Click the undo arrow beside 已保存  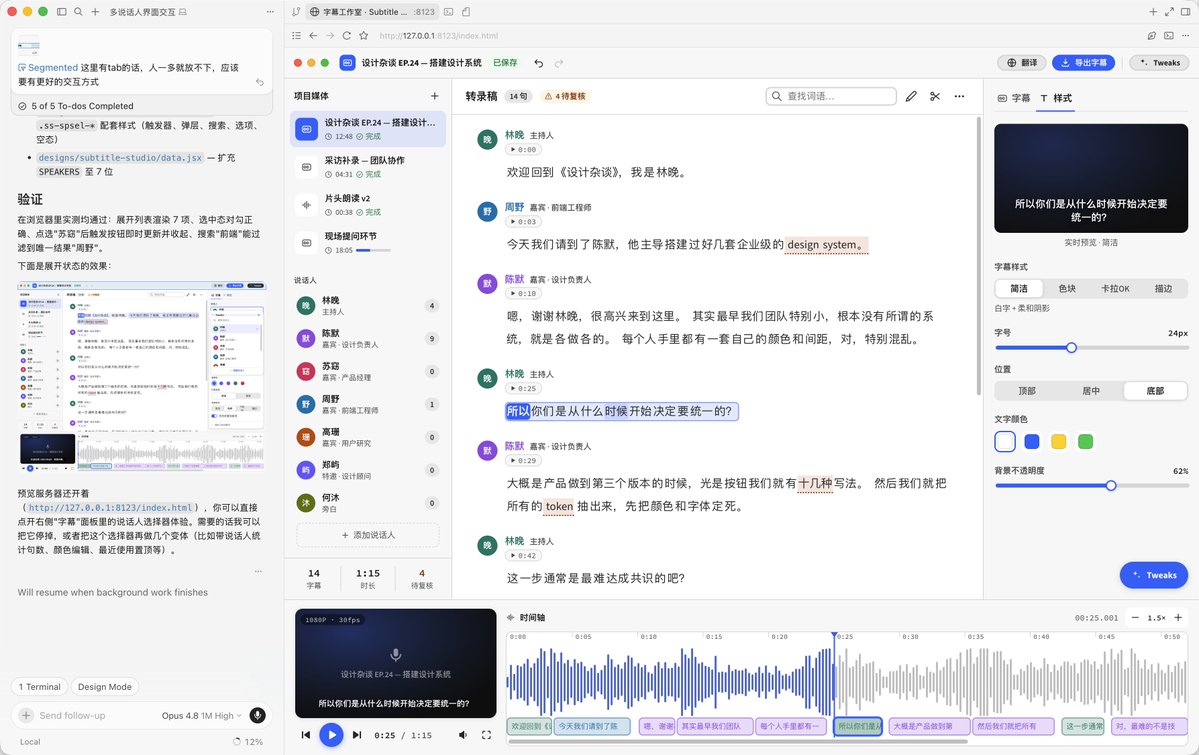tap(539, 63)
